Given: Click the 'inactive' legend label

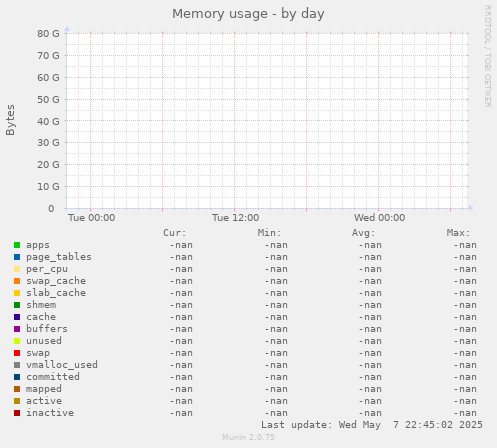Looking at the screenshot, I should coord(50,413).
